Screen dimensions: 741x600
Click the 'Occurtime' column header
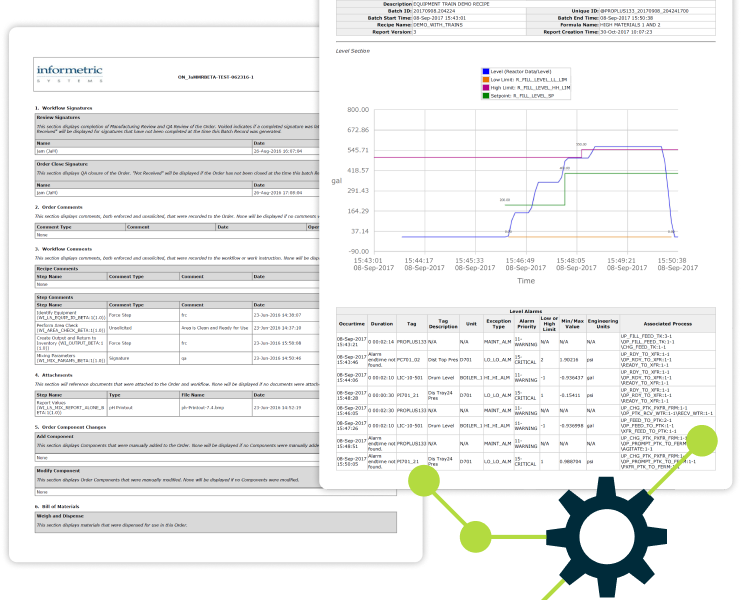pyautogui.click(x=352, y=324)
